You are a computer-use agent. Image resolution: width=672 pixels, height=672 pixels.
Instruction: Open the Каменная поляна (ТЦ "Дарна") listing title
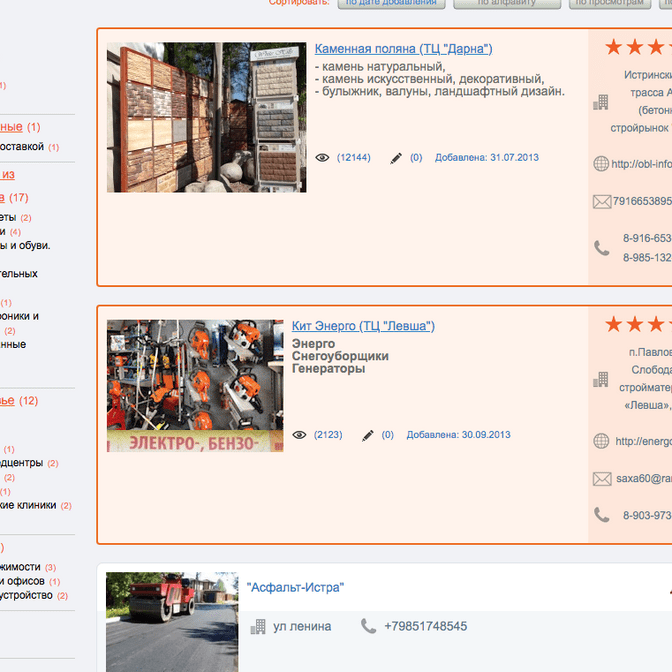coord(403,49)
